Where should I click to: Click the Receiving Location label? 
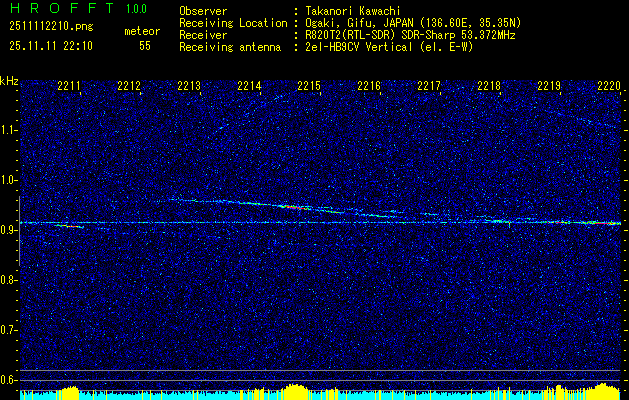tap(233, 23)
